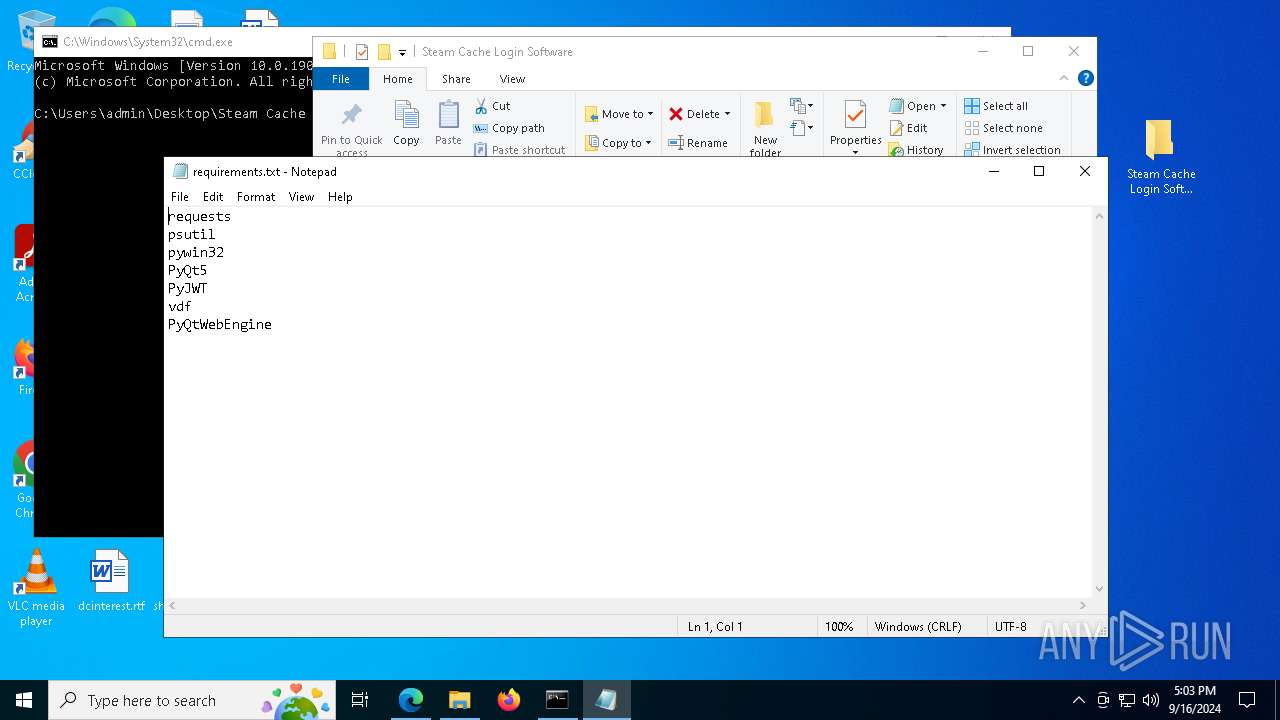Click the taskbar clock showing 5:03 PM

[x=1194, y=700]
